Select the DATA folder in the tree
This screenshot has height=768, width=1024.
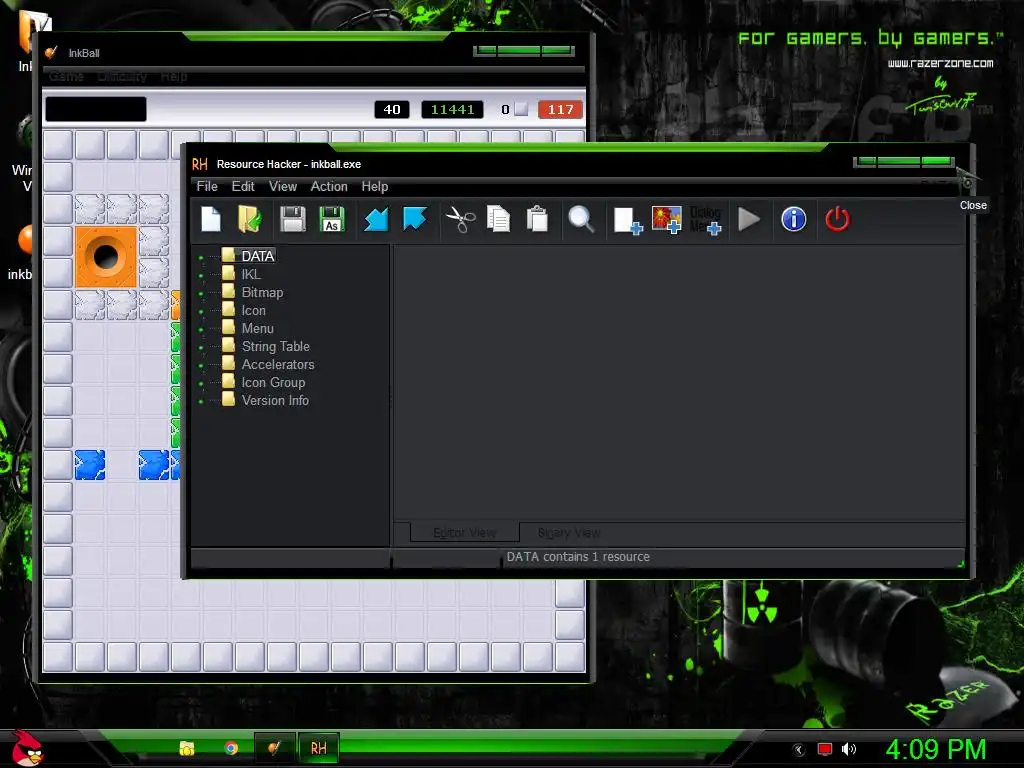(x=248, y=256)
